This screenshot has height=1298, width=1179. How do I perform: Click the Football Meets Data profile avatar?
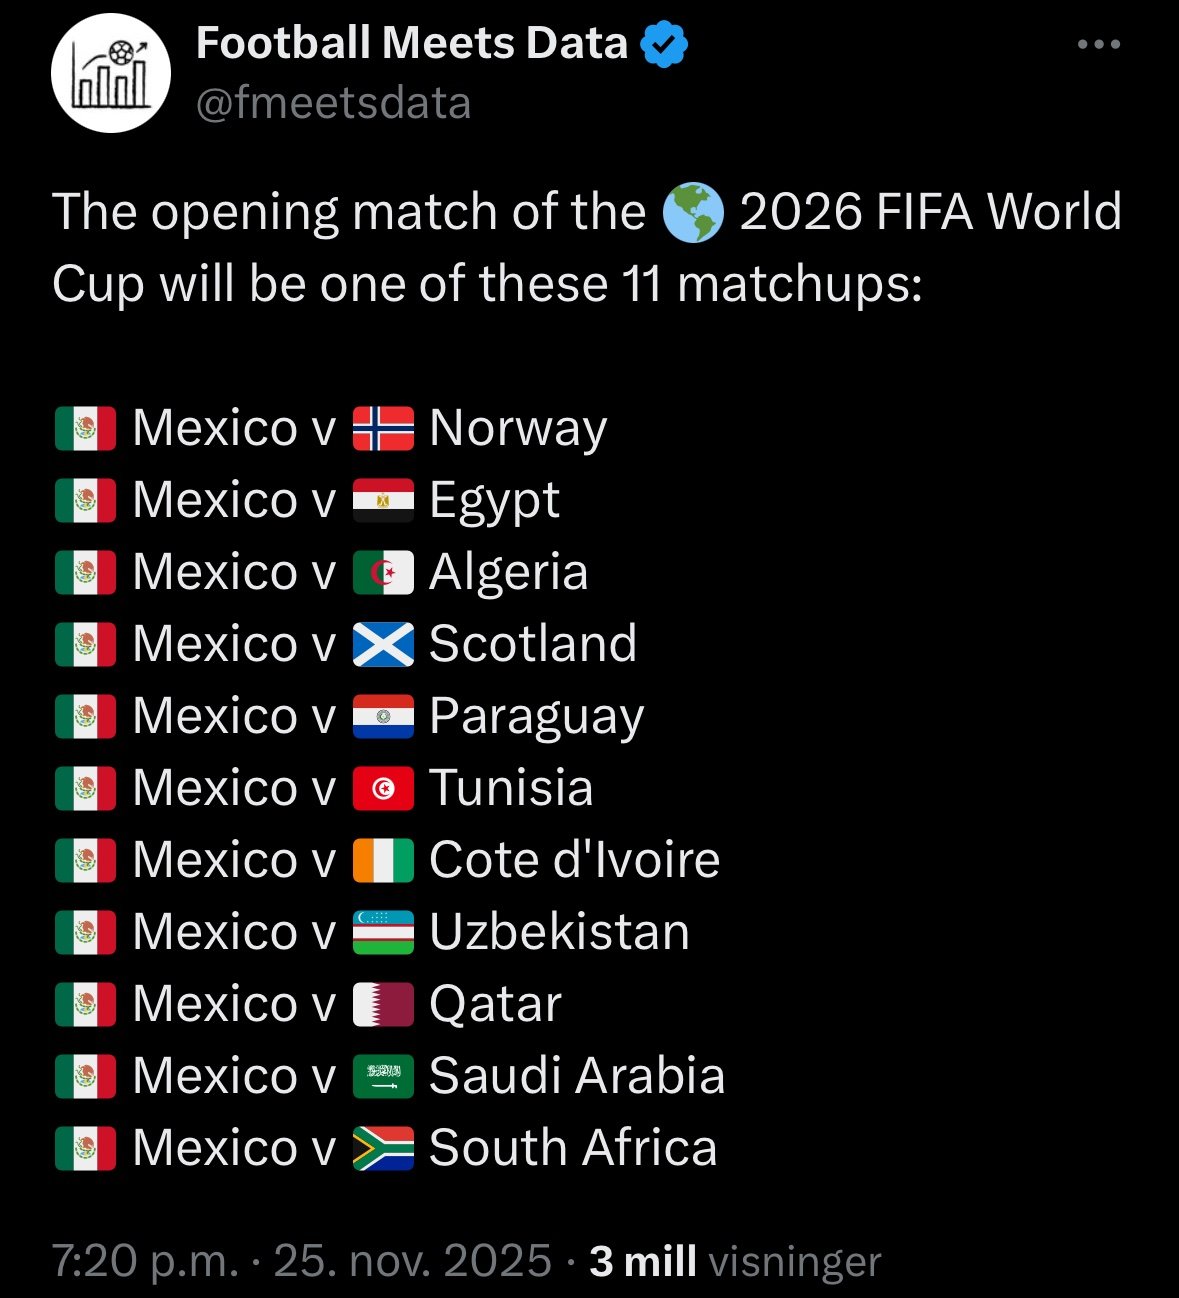[111, 73]
